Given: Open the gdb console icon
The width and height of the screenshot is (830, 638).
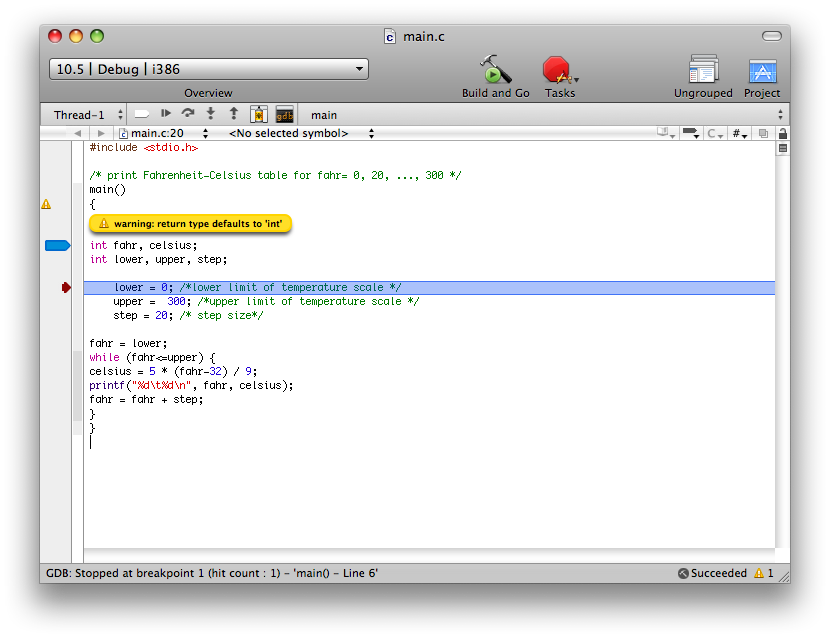Looking at the screenshot, I should pyautogui.click(x=285, y=114).
